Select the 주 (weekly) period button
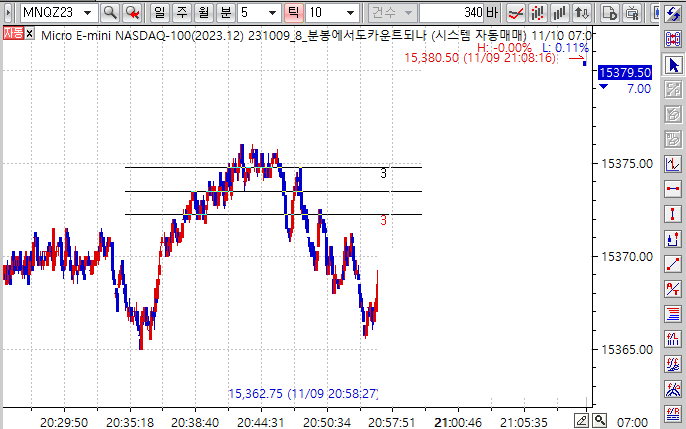The image size is (686, 429). point(182,13)
